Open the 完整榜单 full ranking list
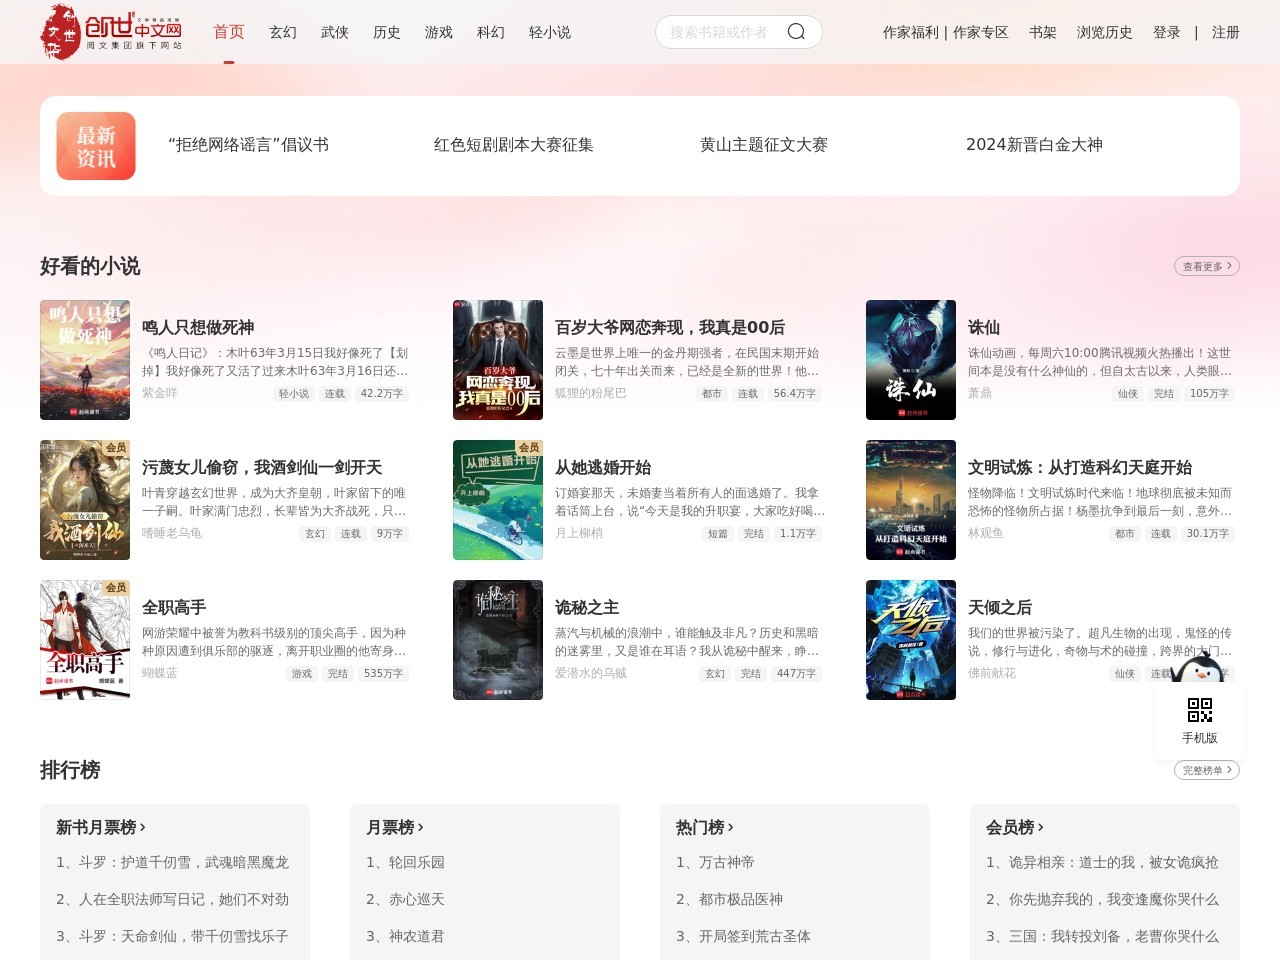The height and width of the screenshot is (960, 1280). (1205, 770)
